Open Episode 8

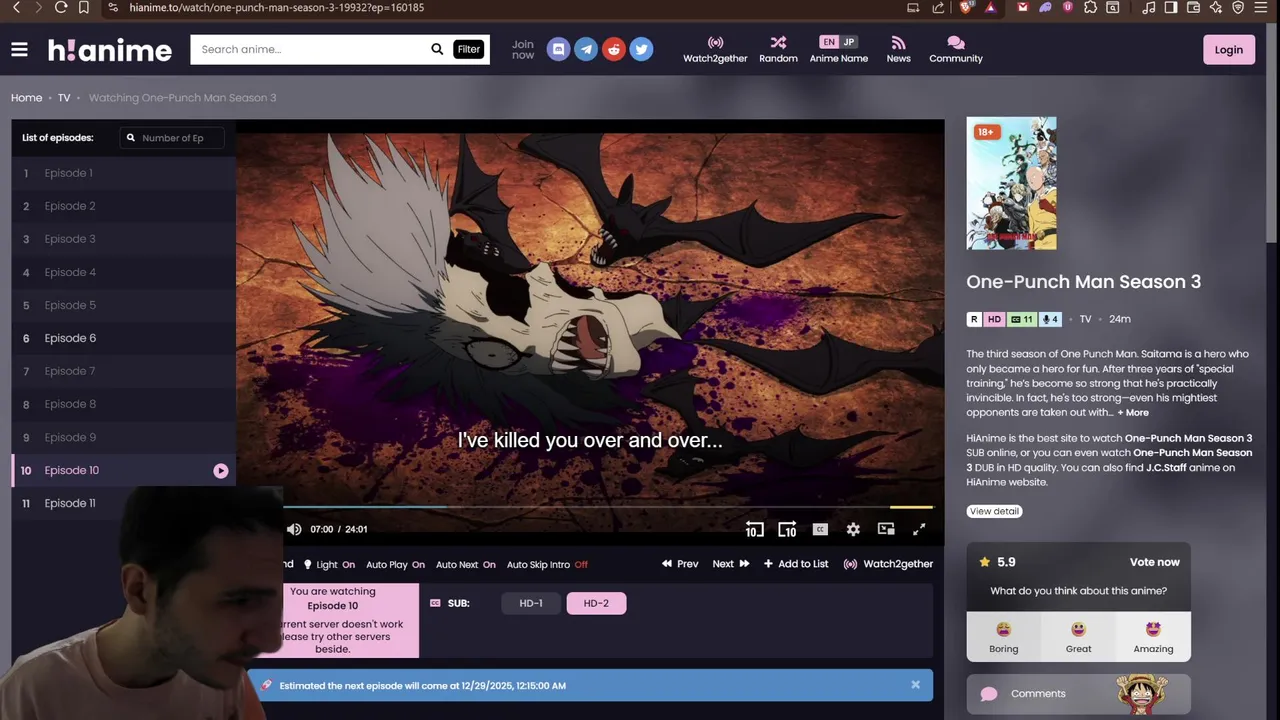(124, 404)
